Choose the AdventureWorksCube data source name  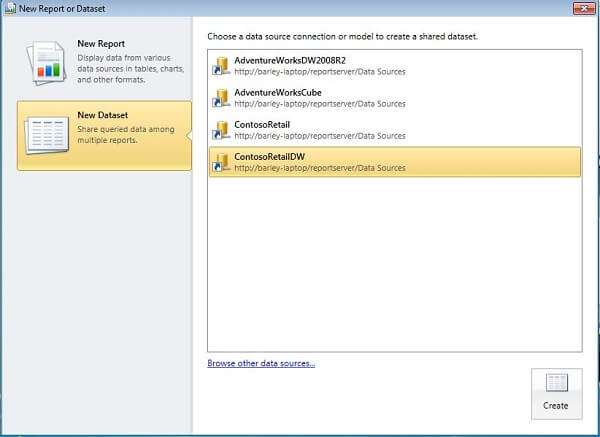click(278, 93)
